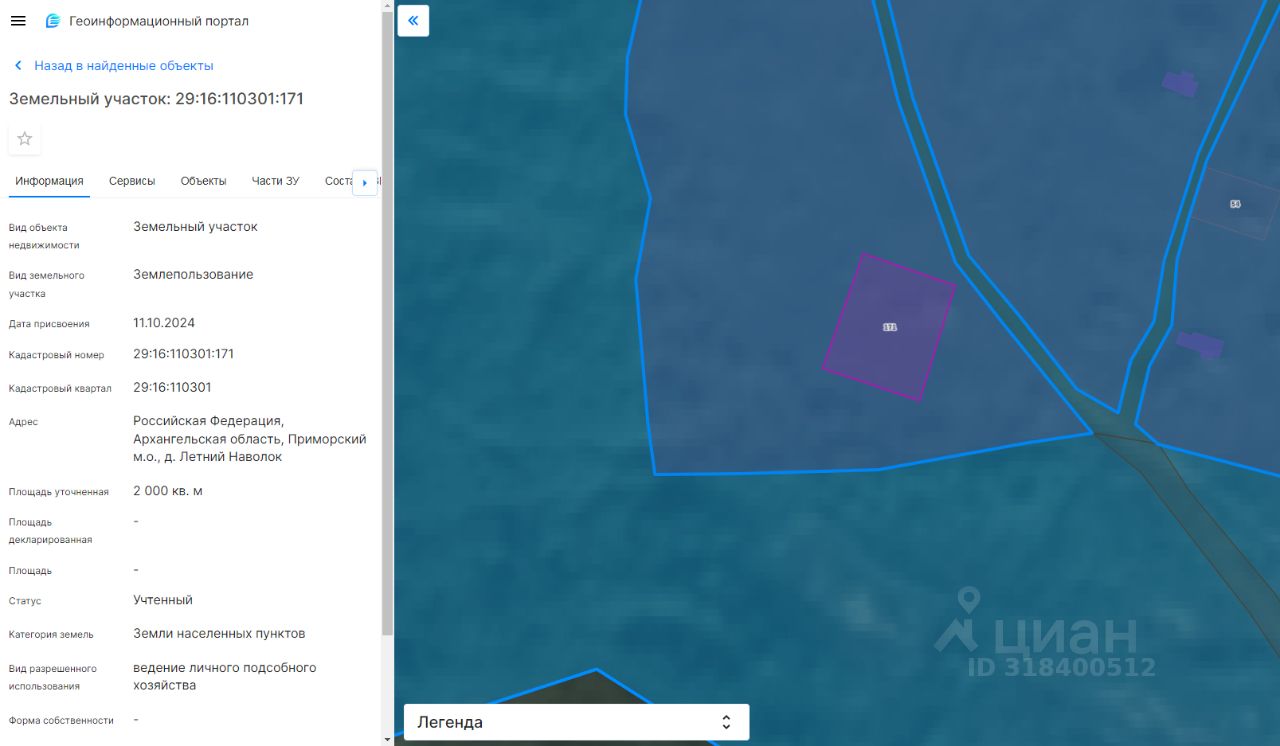The height and width of the screenshot is (746, 1280).
Task: Go back via 'Назад в найденные объекты' link
Action: (124, 66)
